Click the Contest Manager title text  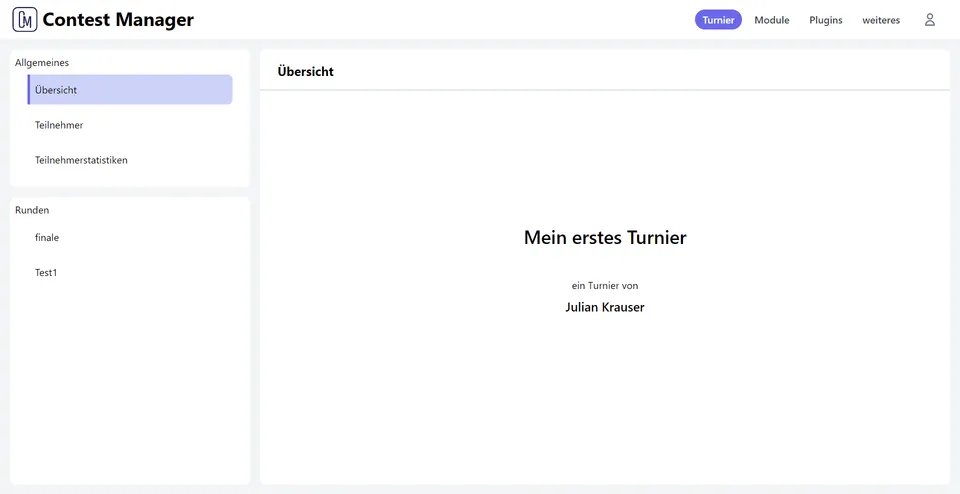118,20
